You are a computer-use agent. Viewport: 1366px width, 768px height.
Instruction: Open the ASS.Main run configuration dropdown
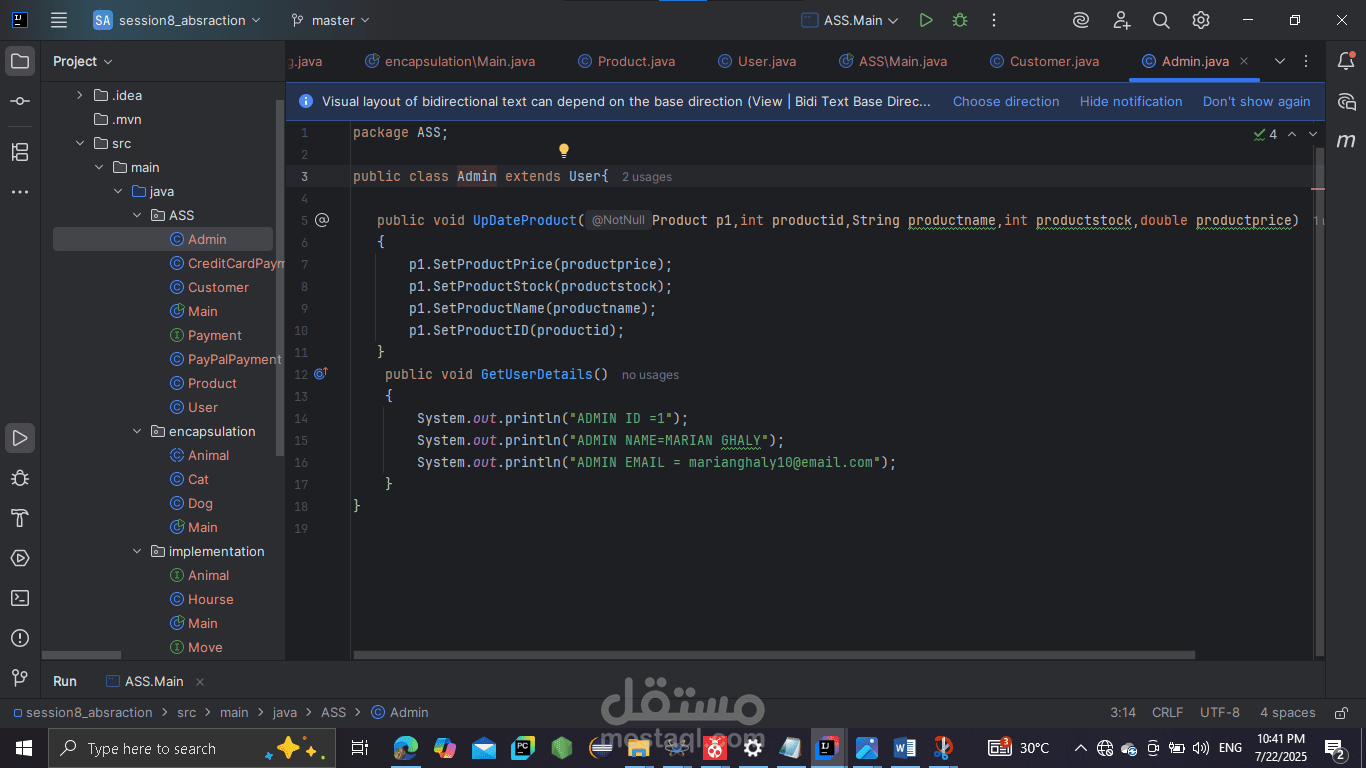(850, 20)
